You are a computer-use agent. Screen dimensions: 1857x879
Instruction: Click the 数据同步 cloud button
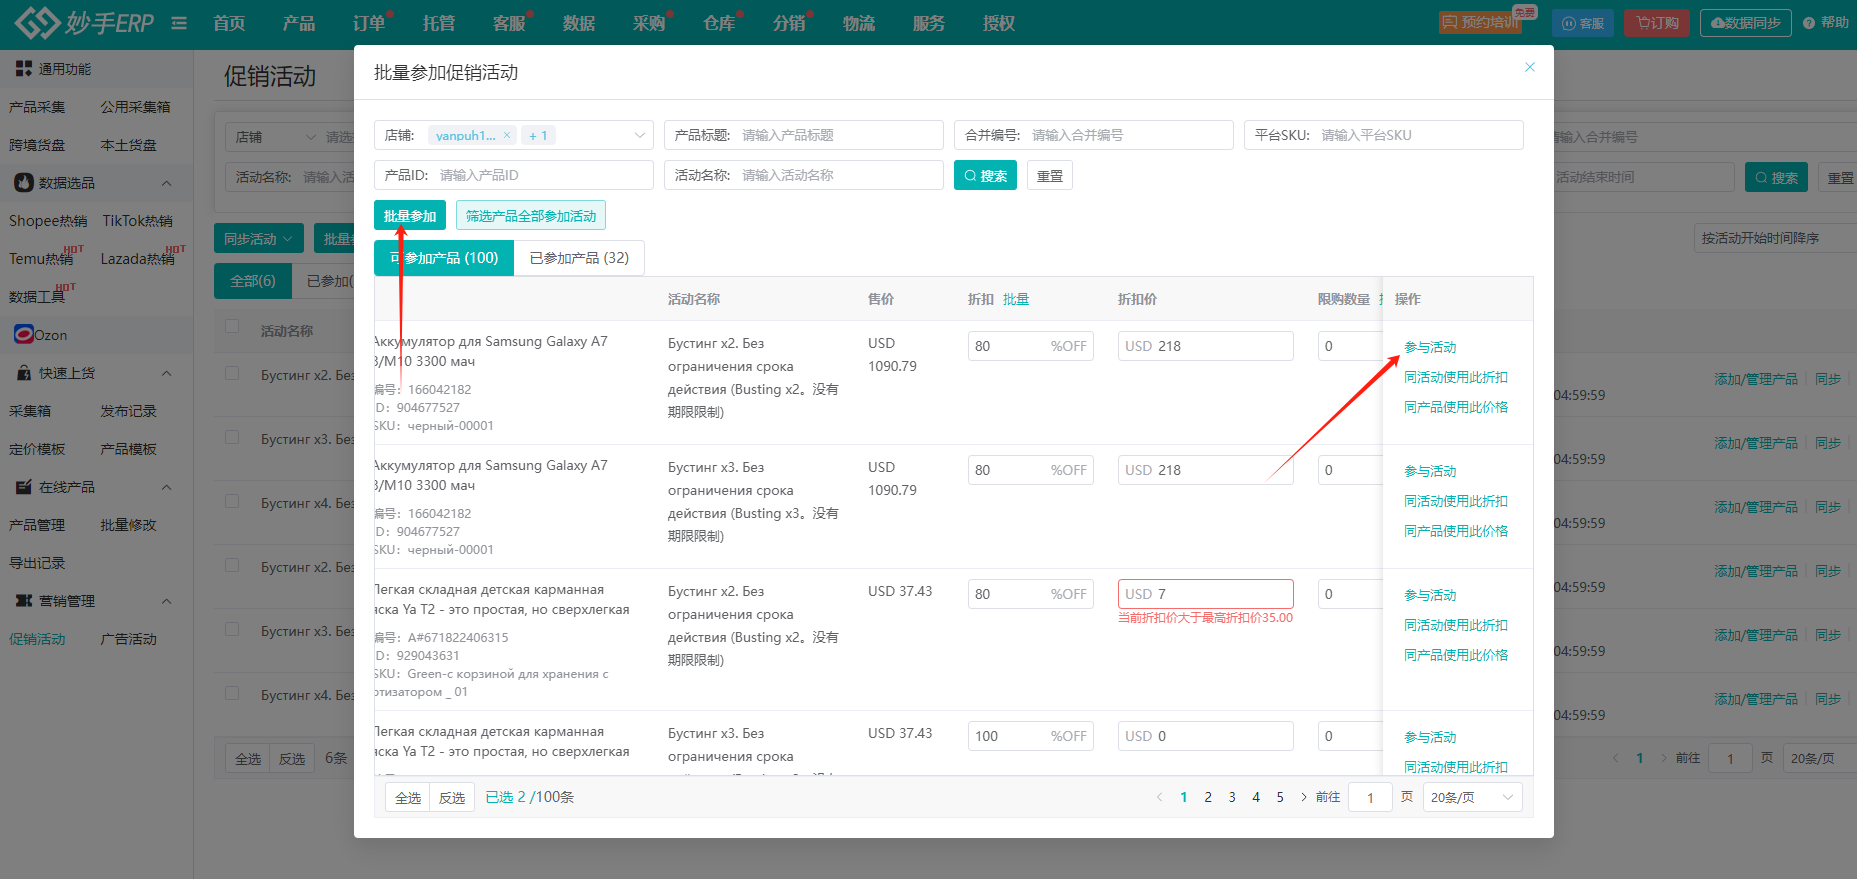tap(1745, 23)
